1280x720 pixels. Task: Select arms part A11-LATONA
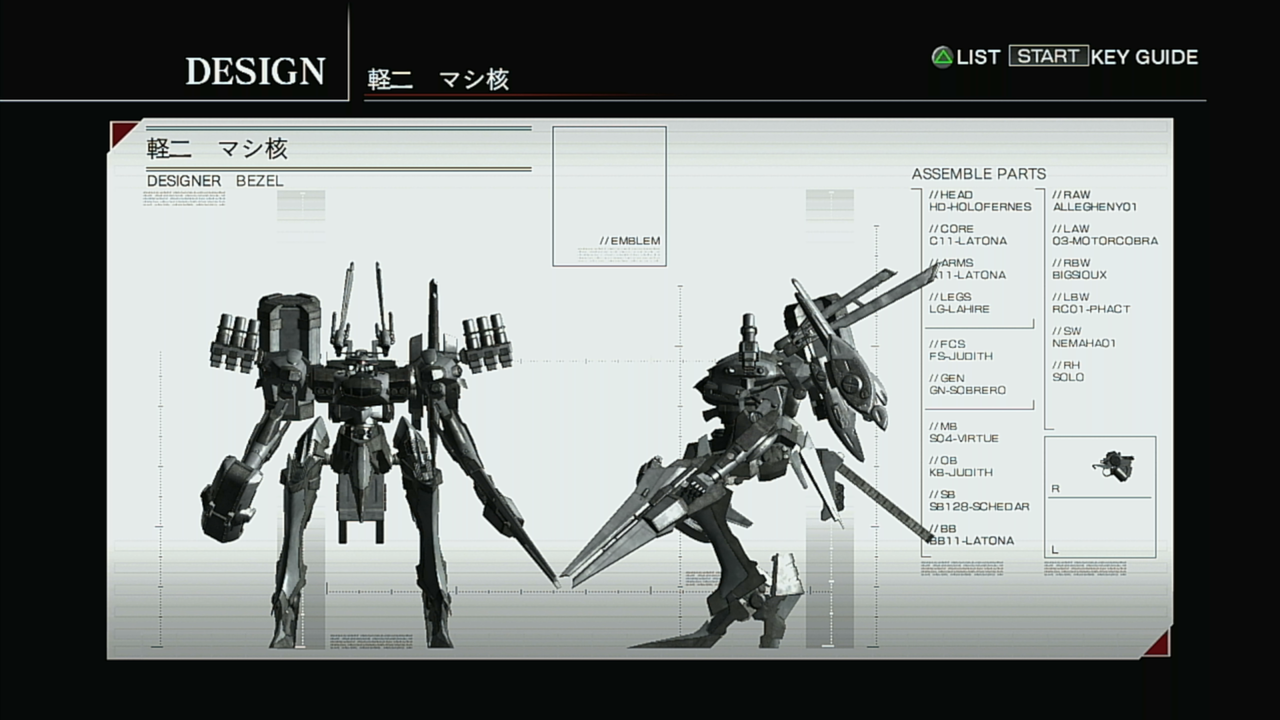click(967, 275)
